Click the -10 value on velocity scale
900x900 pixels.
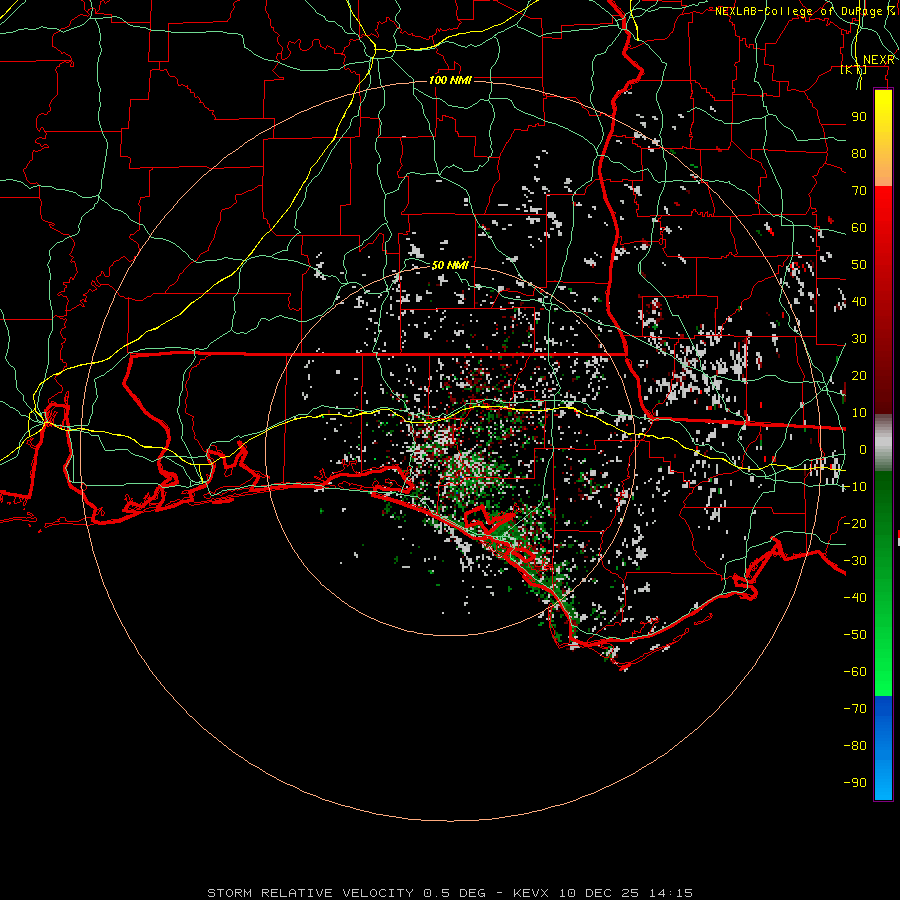point(855,487)
